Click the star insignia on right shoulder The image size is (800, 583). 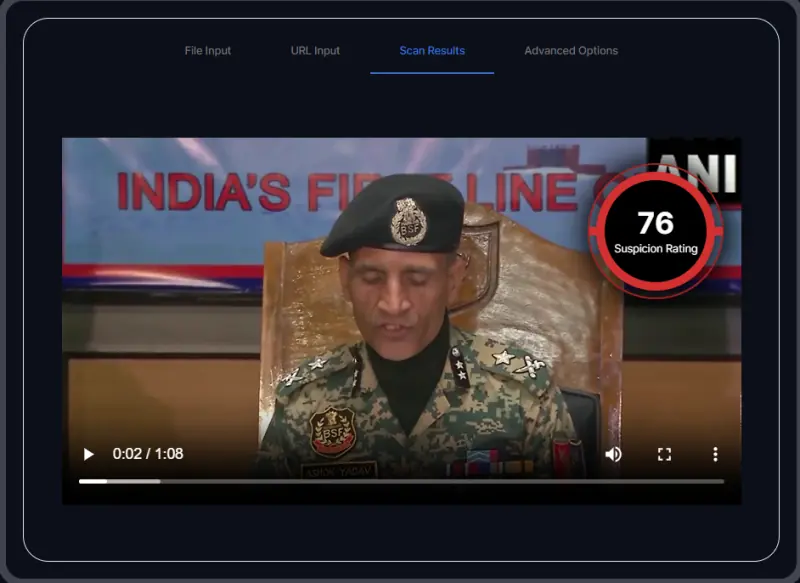click(x=505, y=357)
